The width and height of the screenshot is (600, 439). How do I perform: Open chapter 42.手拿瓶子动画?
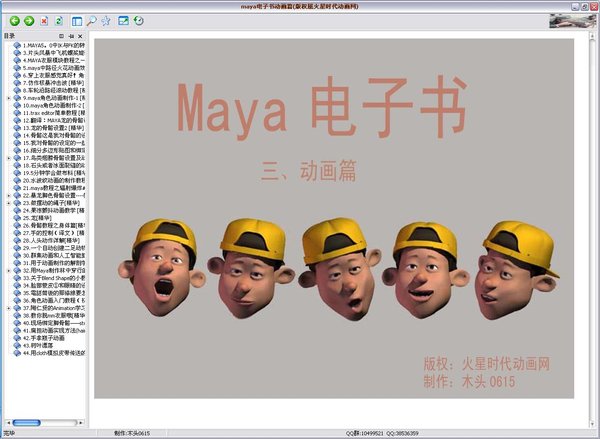coord(44,338)
